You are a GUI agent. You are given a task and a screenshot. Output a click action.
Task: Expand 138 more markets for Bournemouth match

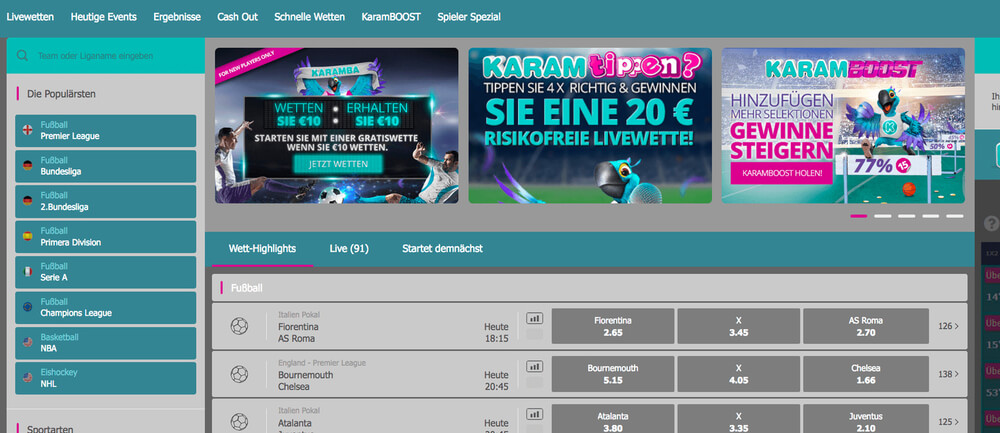(948, 374)
